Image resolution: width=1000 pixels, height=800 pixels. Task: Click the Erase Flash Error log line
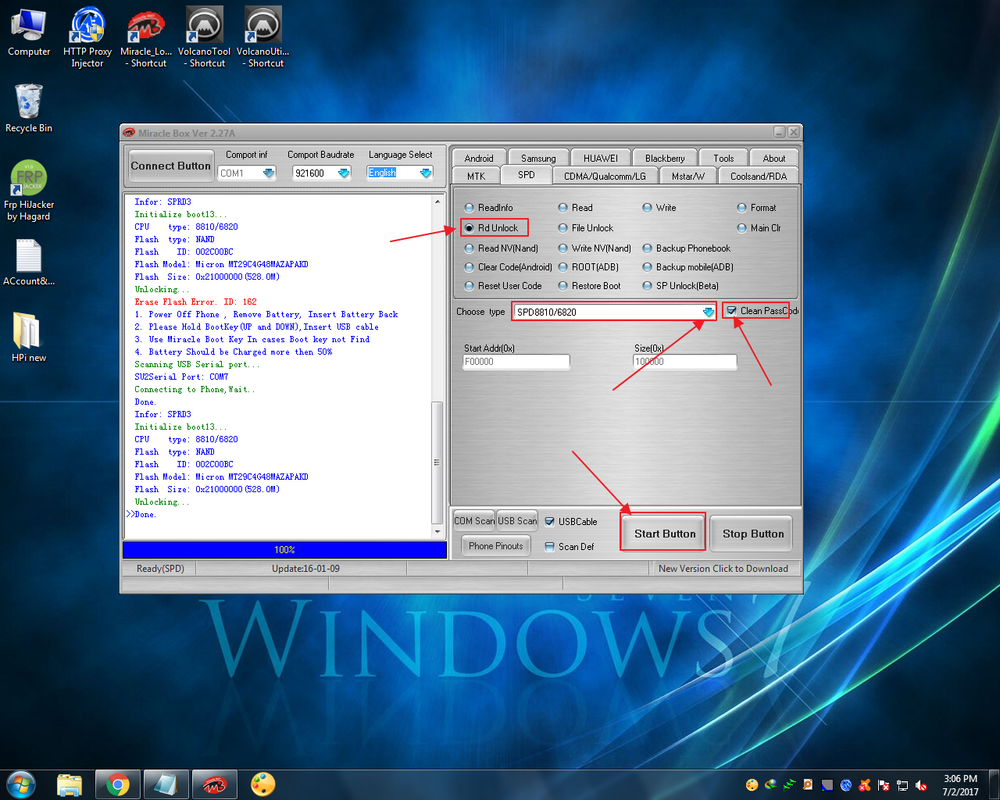[195, 302]
